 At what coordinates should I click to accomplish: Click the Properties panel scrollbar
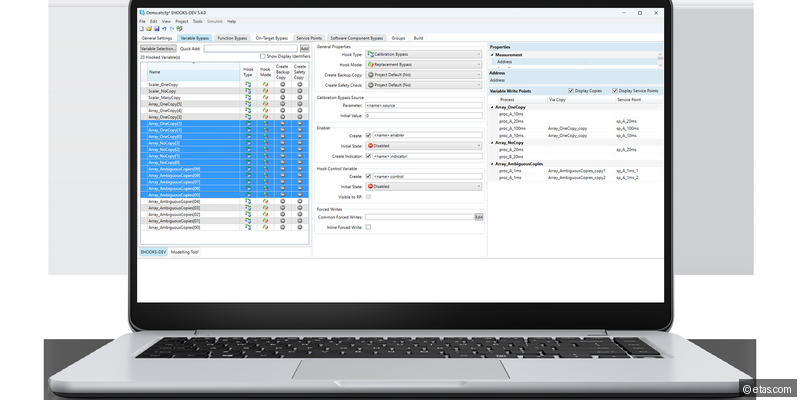pyautogui.click(x=659, y=59)
